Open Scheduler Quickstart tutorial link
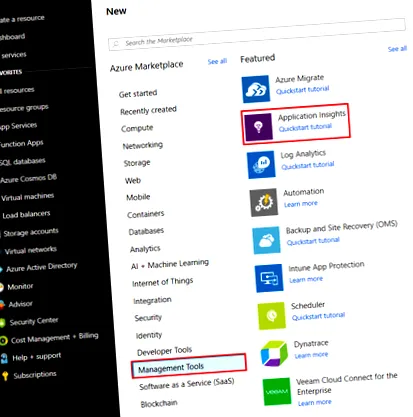The height and width of the screenshot is (417, 413). [x=318, y=316]
